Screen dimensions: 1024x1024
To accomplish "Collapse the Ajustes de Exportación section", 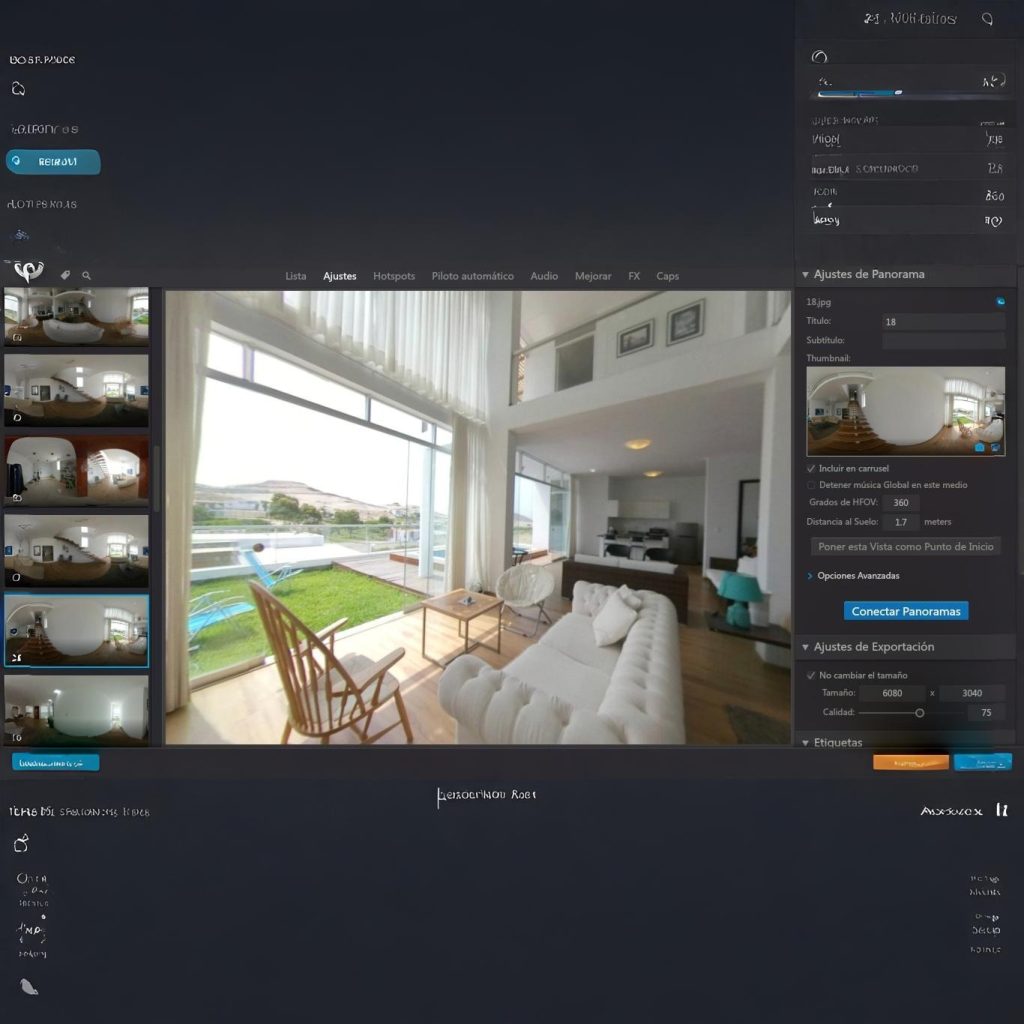I will (806, 647).
